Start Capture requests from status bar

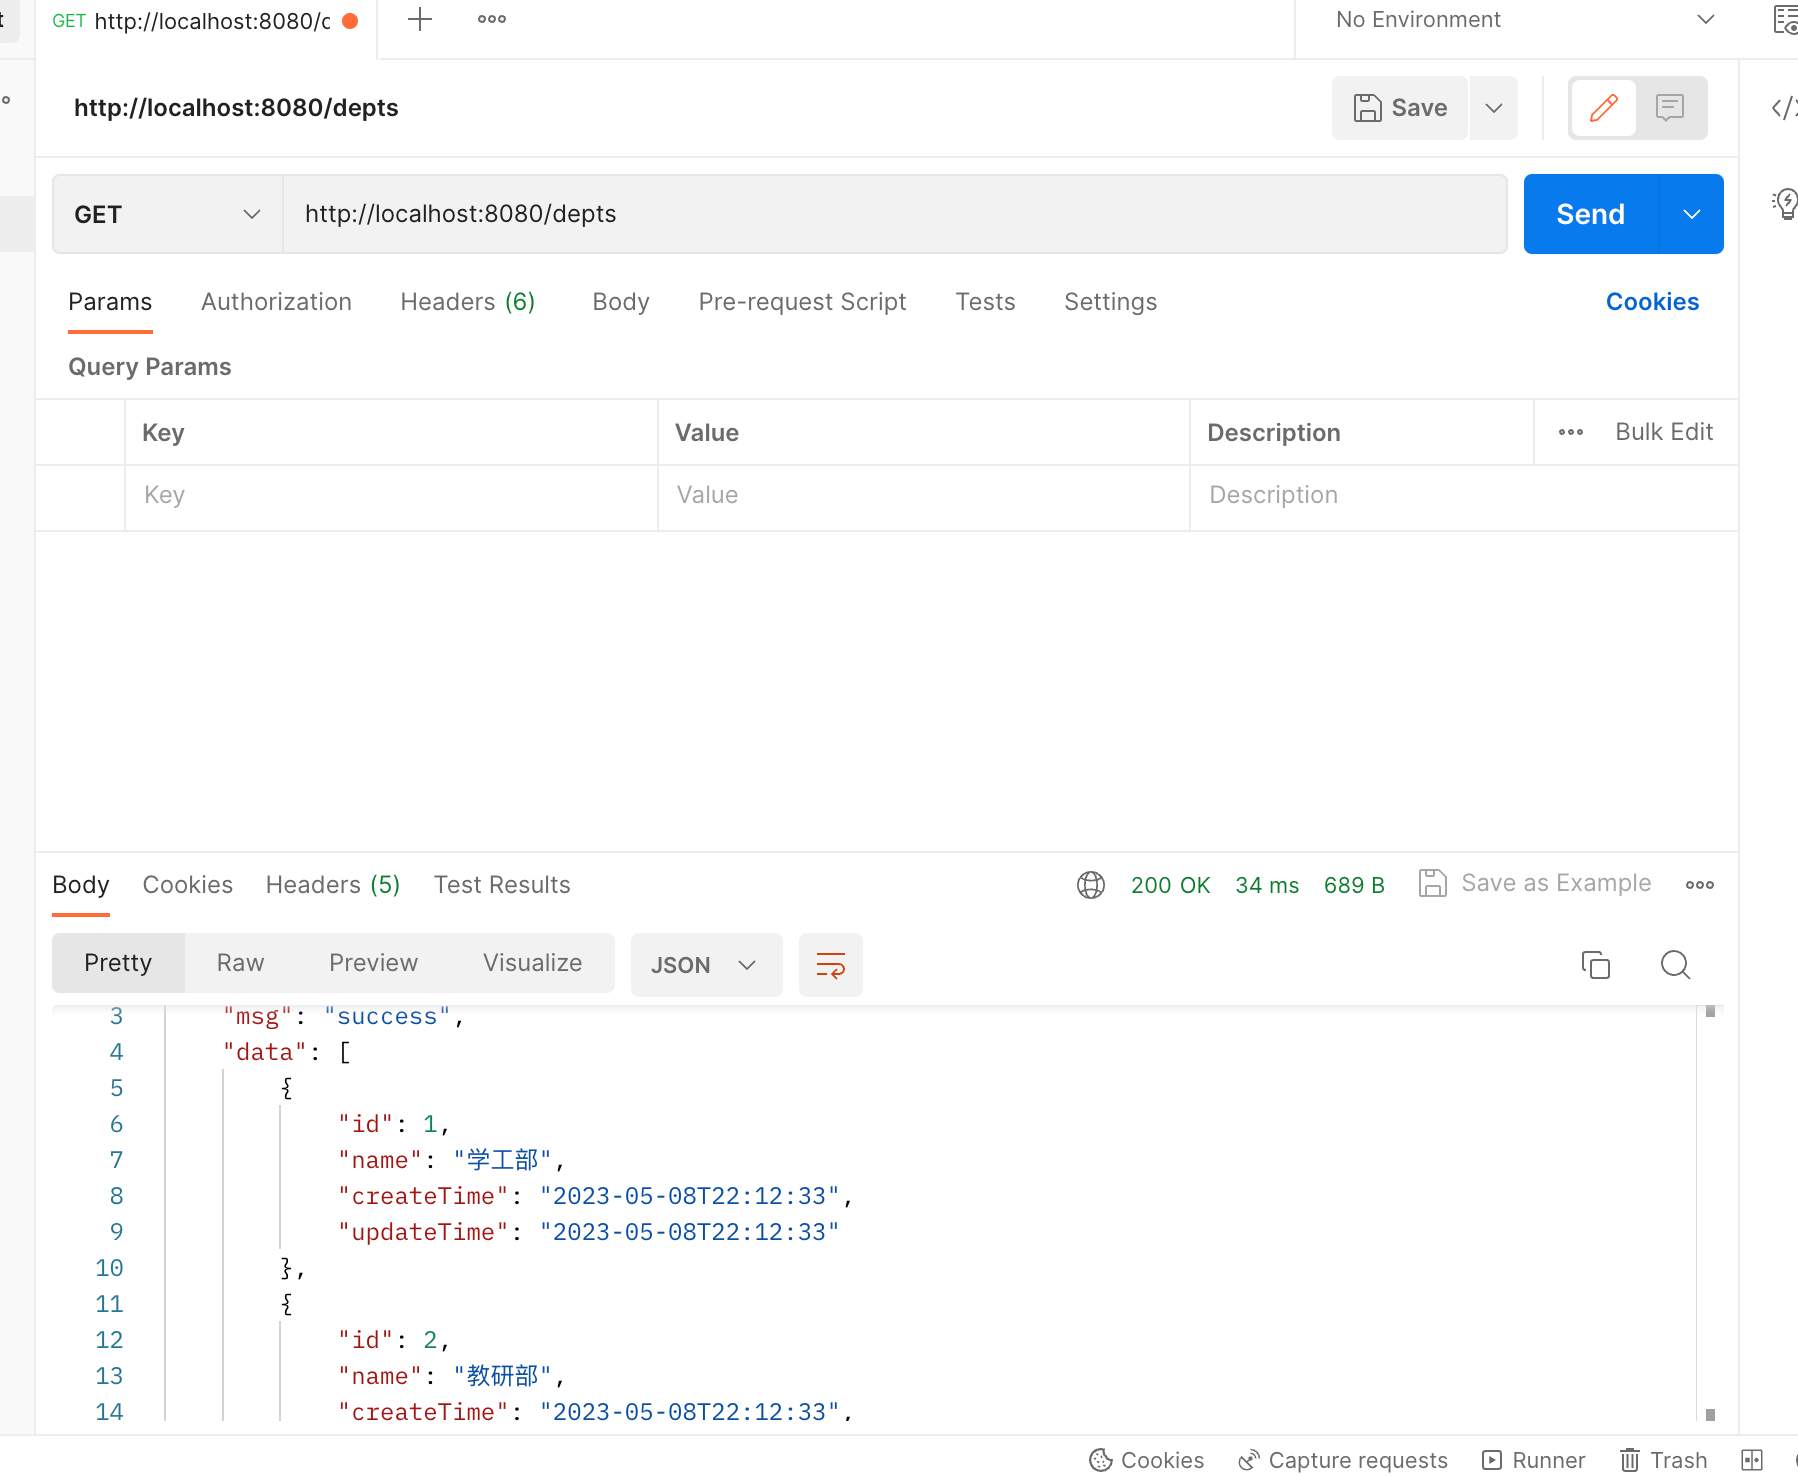click(1342, 1460)
